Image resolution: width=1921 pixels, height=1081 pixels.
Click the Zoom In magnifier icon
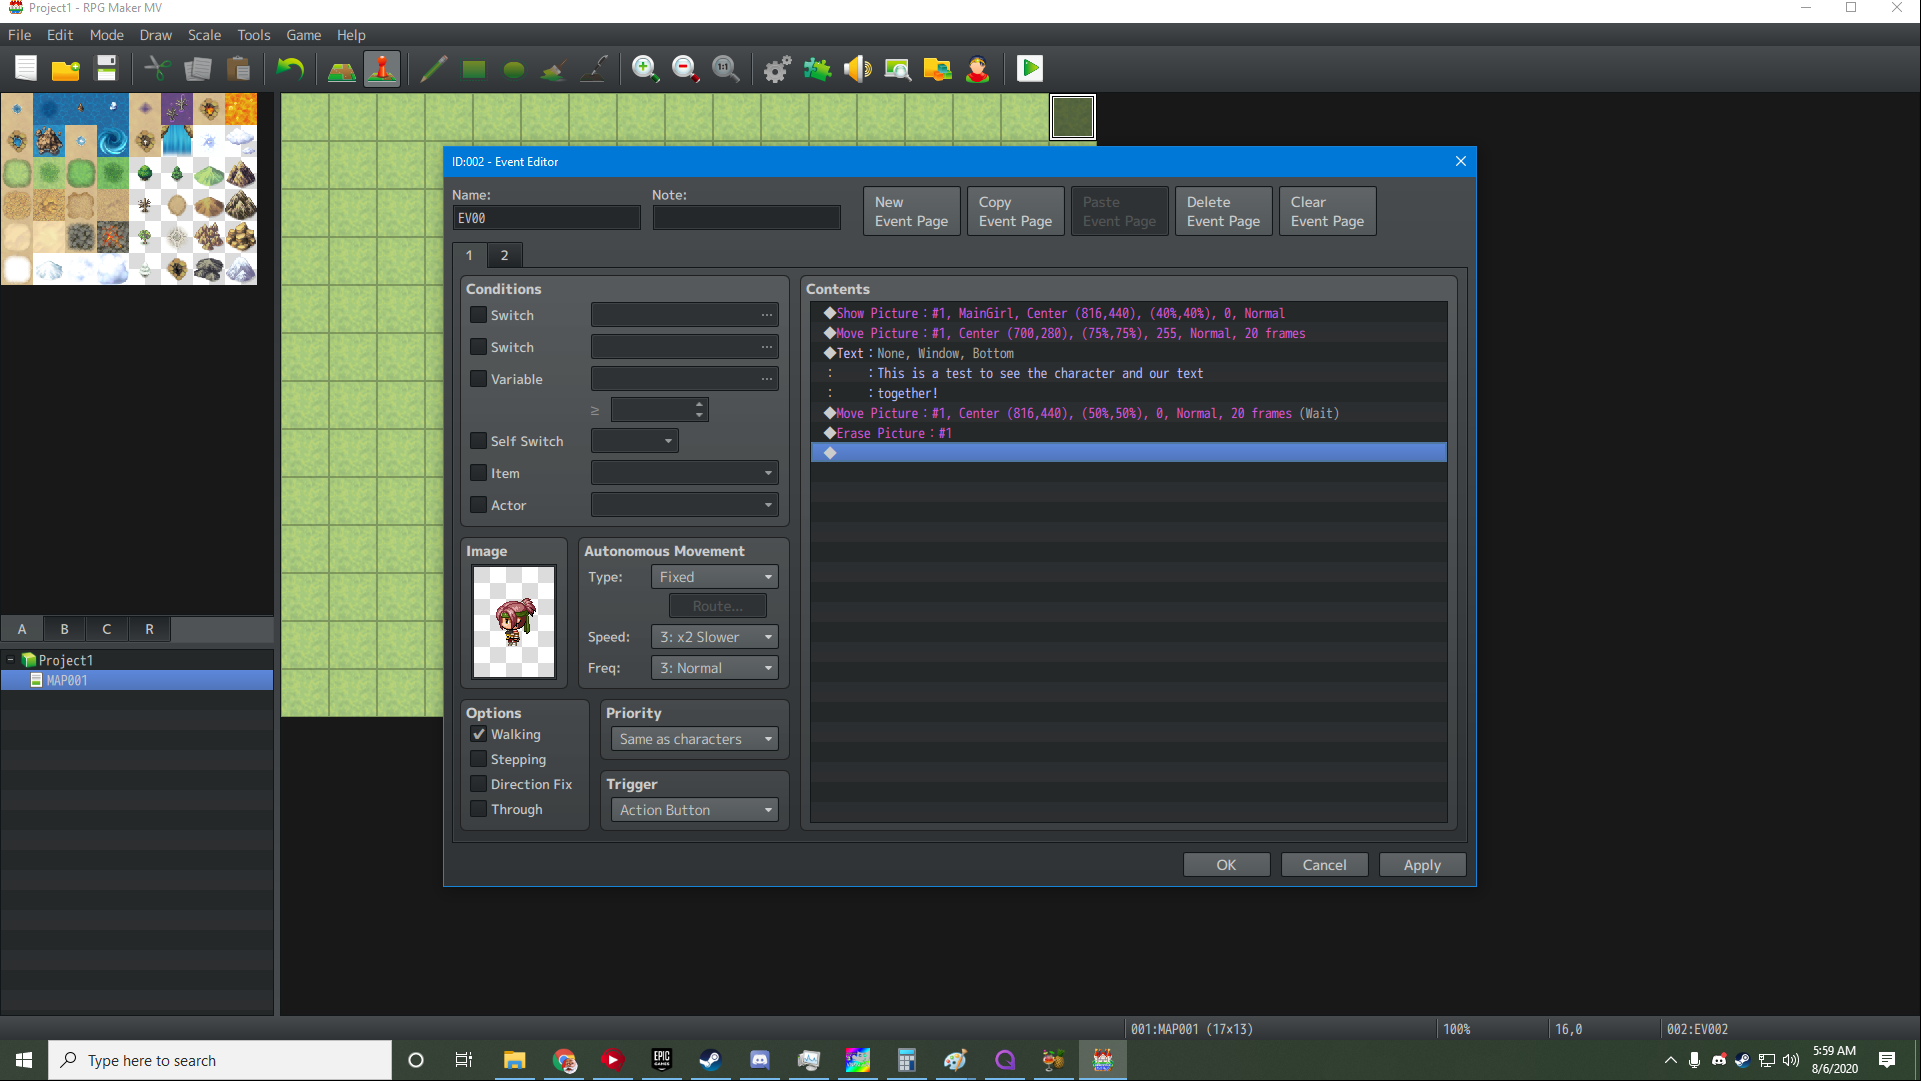click(x=645, y=69)
